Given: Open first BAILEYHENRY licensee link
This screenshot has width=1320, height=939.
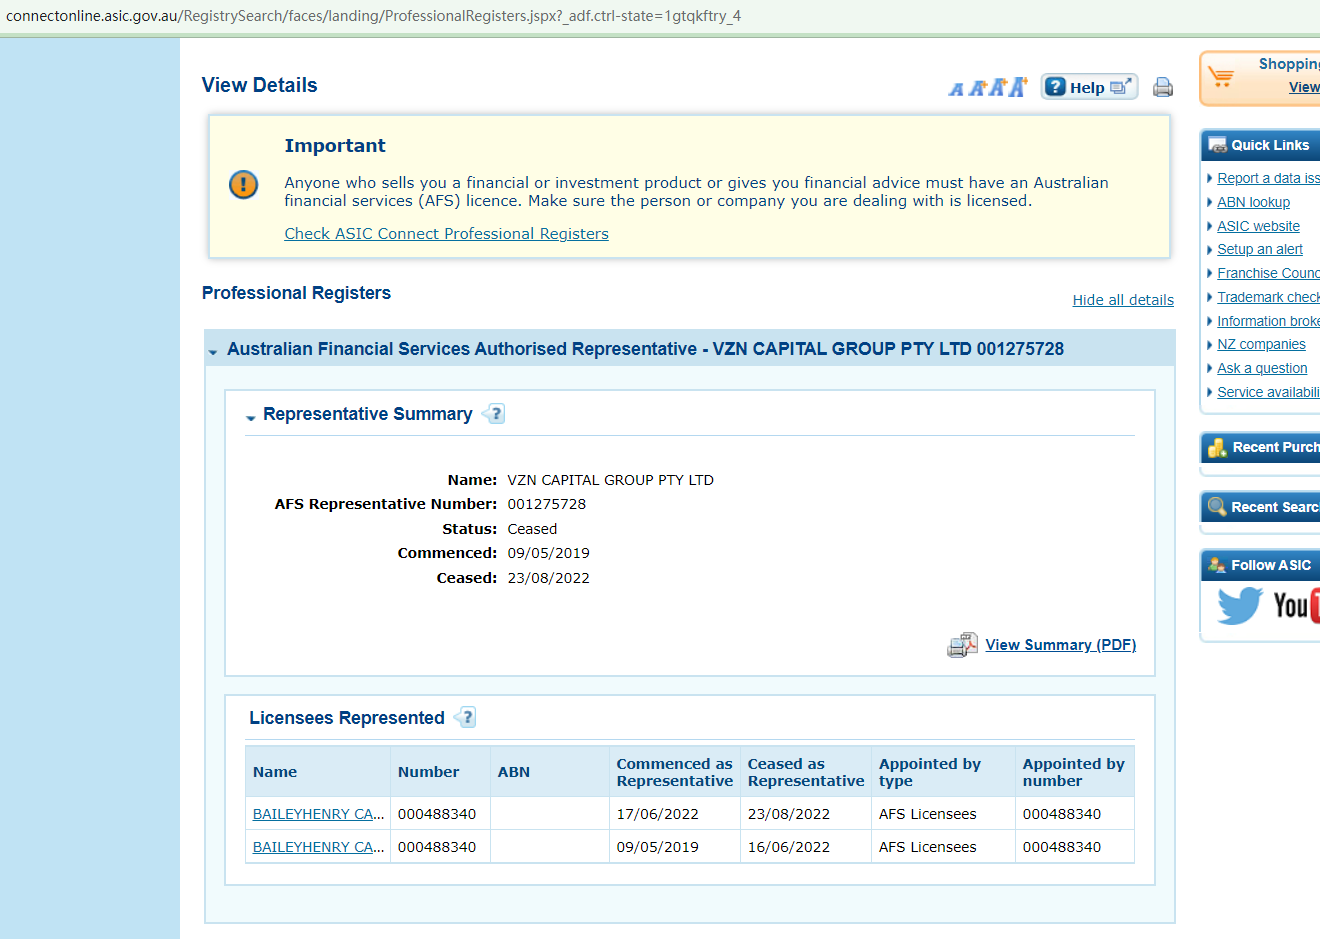Looking at the screenshot, I should pos(318,814).
